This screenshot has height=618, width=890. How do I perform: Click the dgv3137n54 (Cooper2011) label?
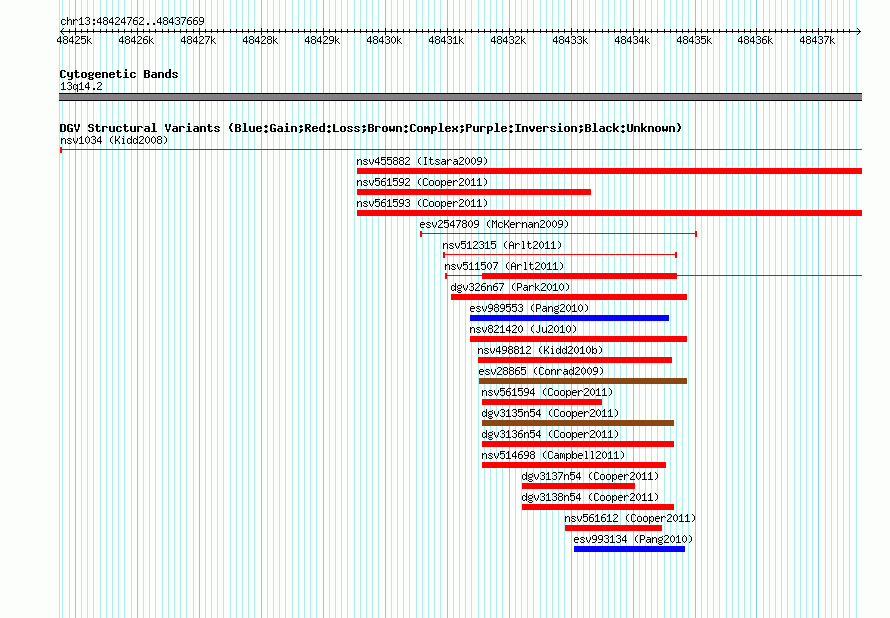[590, 476]
